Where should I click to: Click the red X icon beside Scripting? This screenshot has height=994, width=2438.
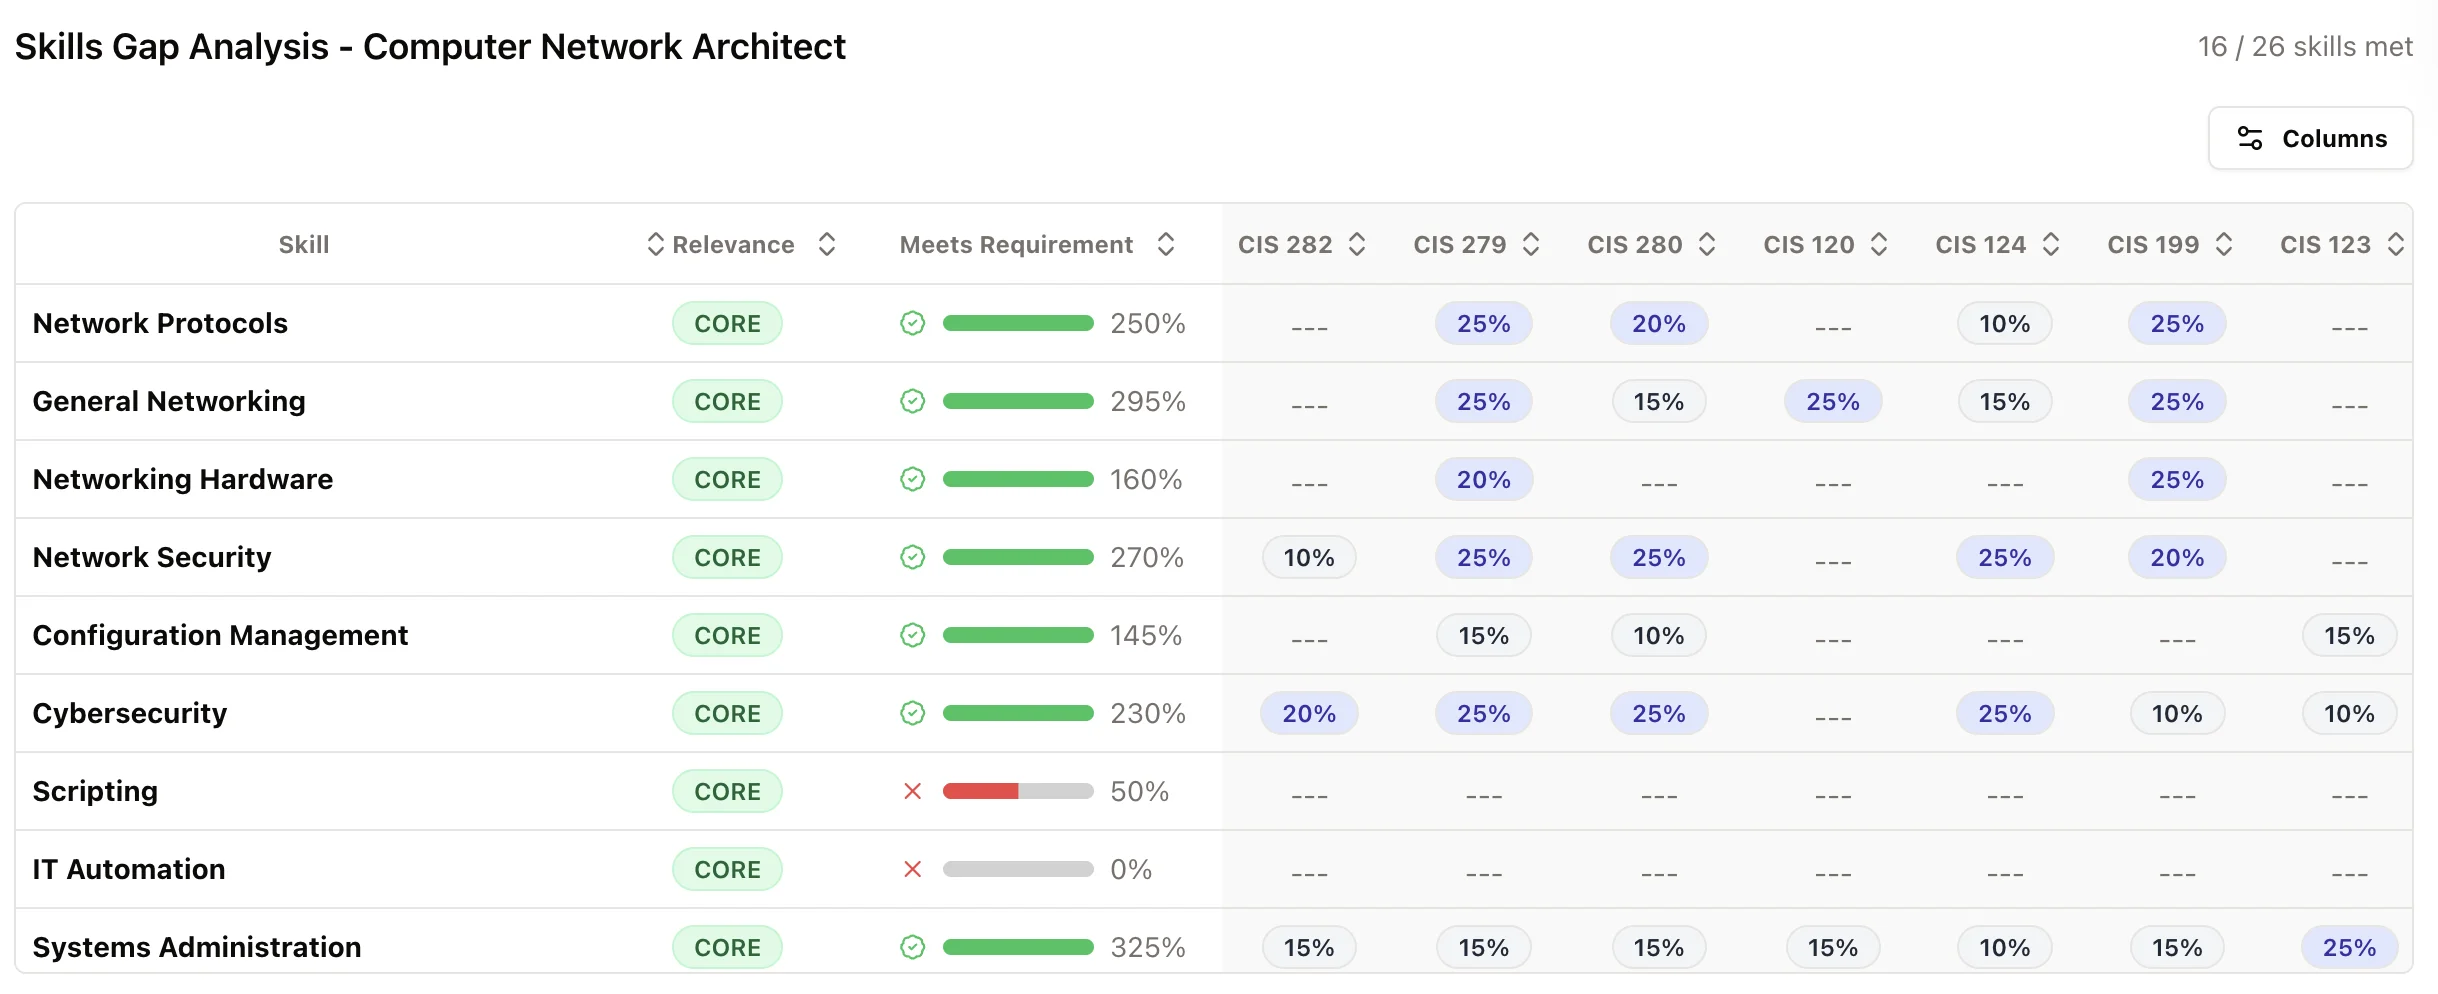(913, 791)
